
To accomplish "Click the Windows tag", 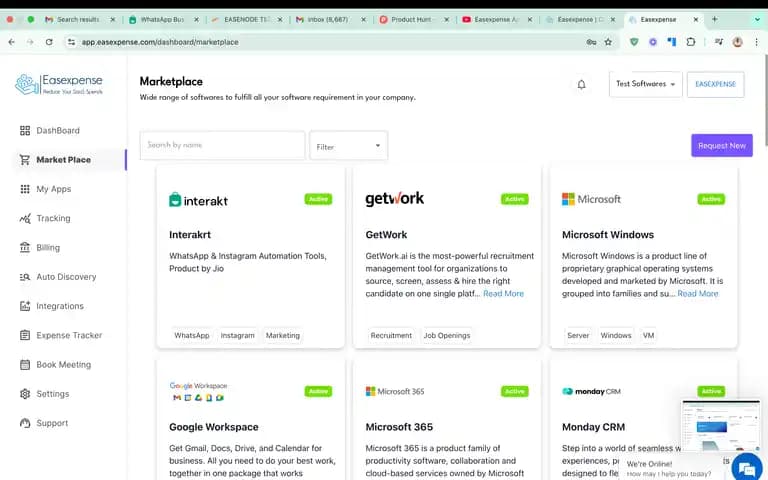I will [616, 336].
